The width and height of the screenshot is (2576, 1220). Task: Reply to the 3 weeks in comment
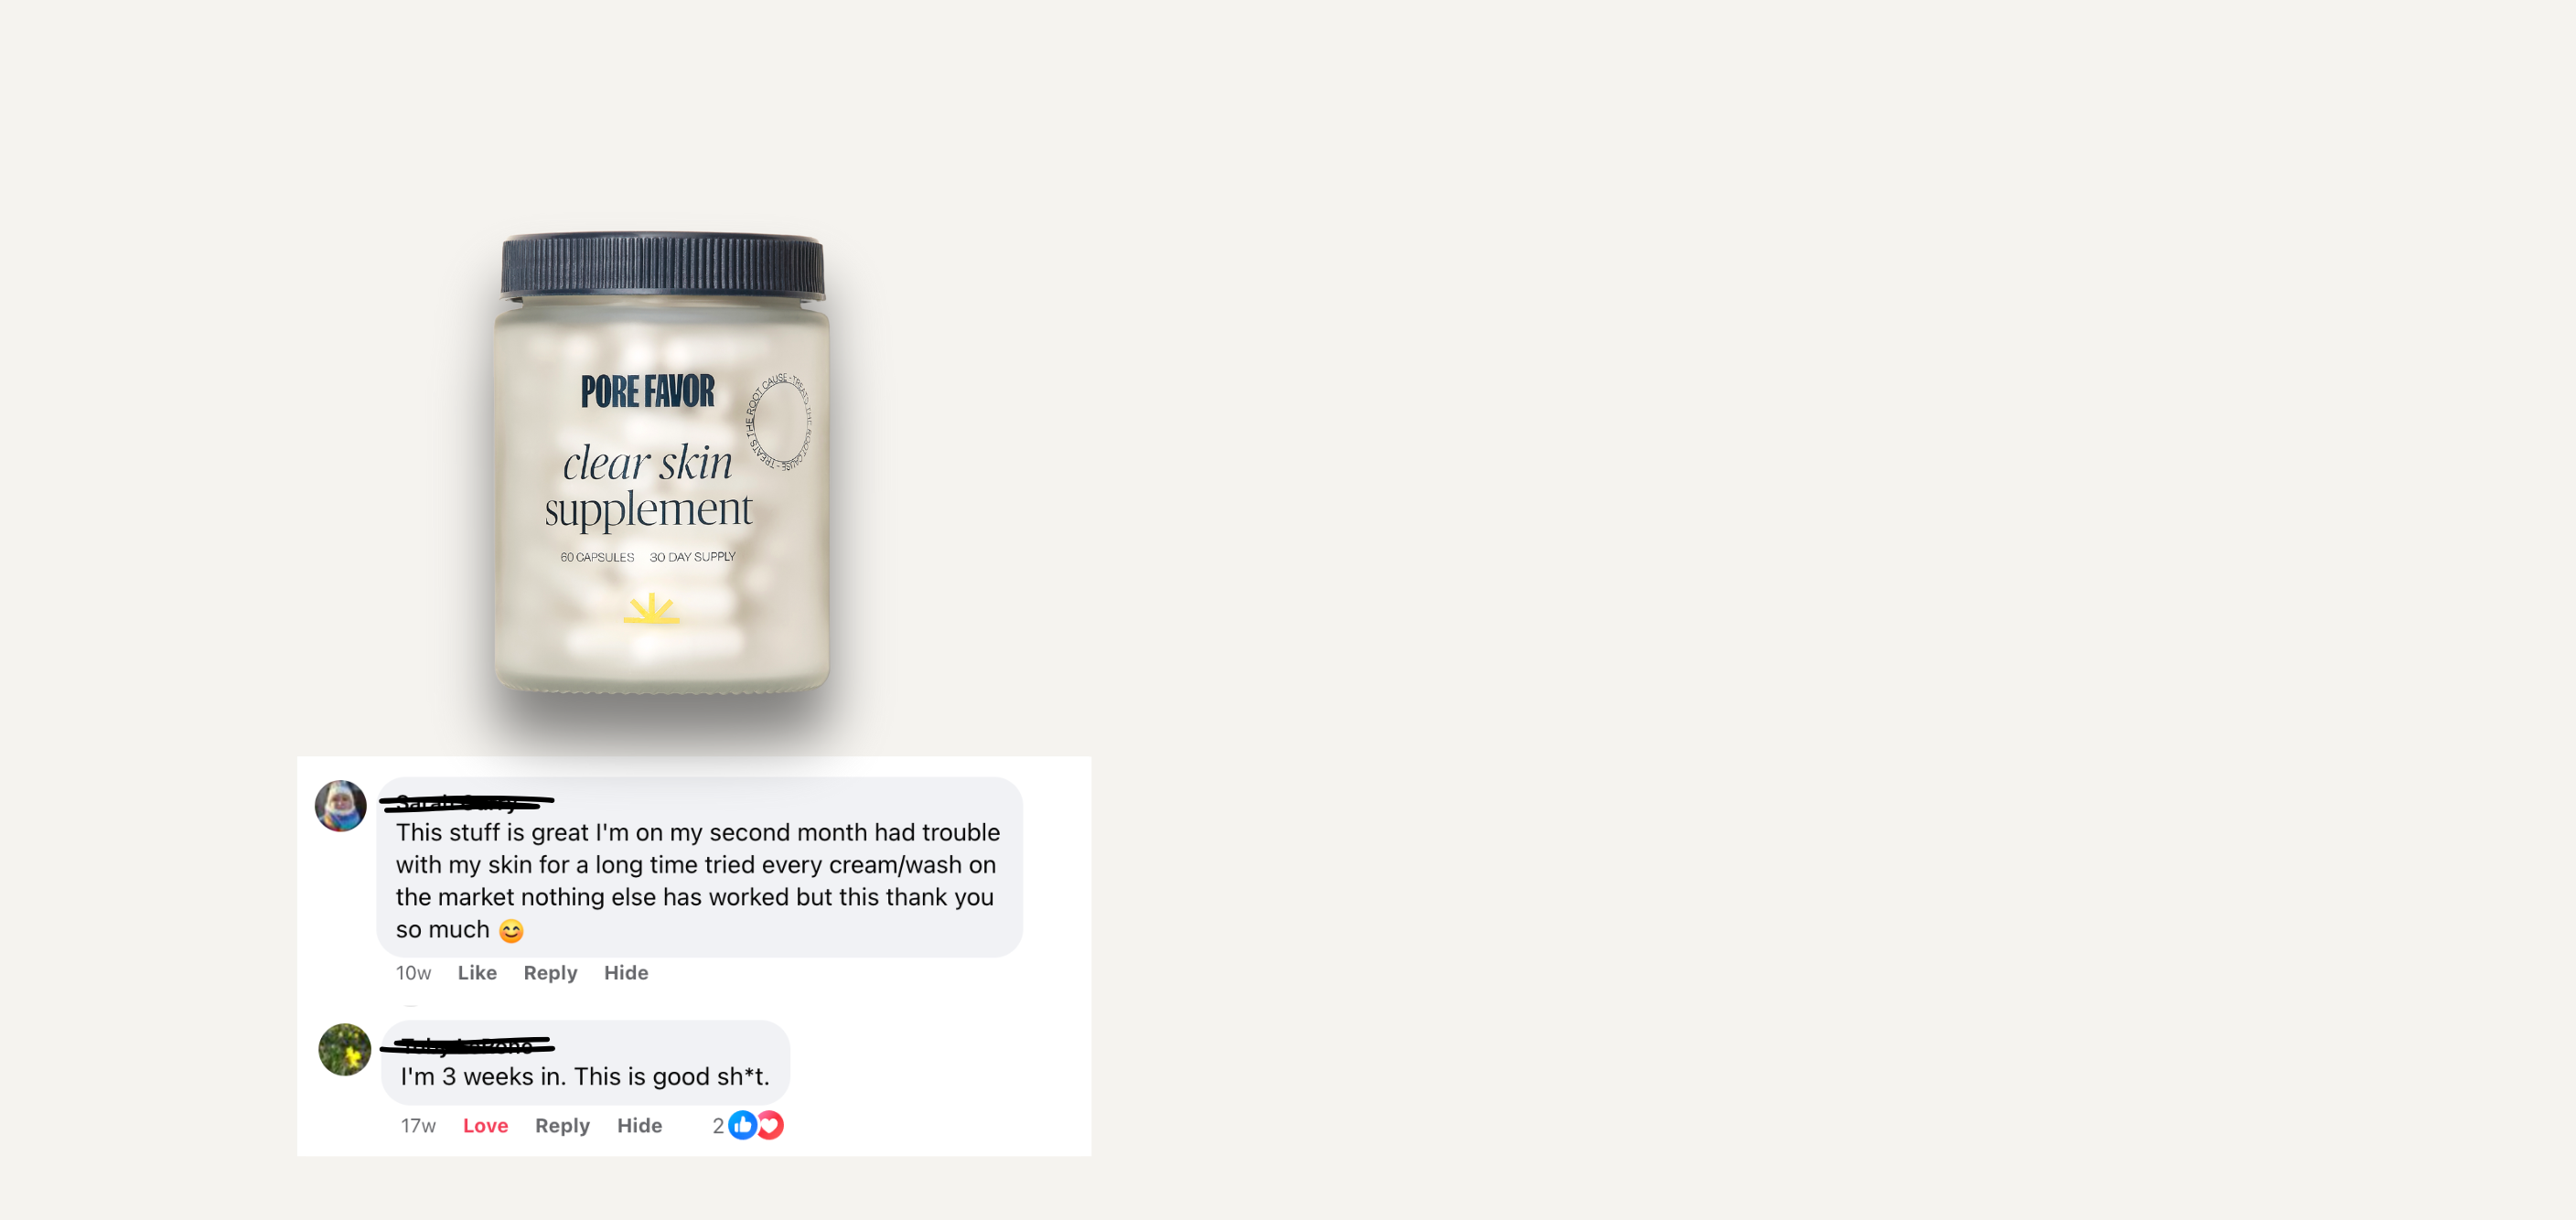(x=562, y=1125)
